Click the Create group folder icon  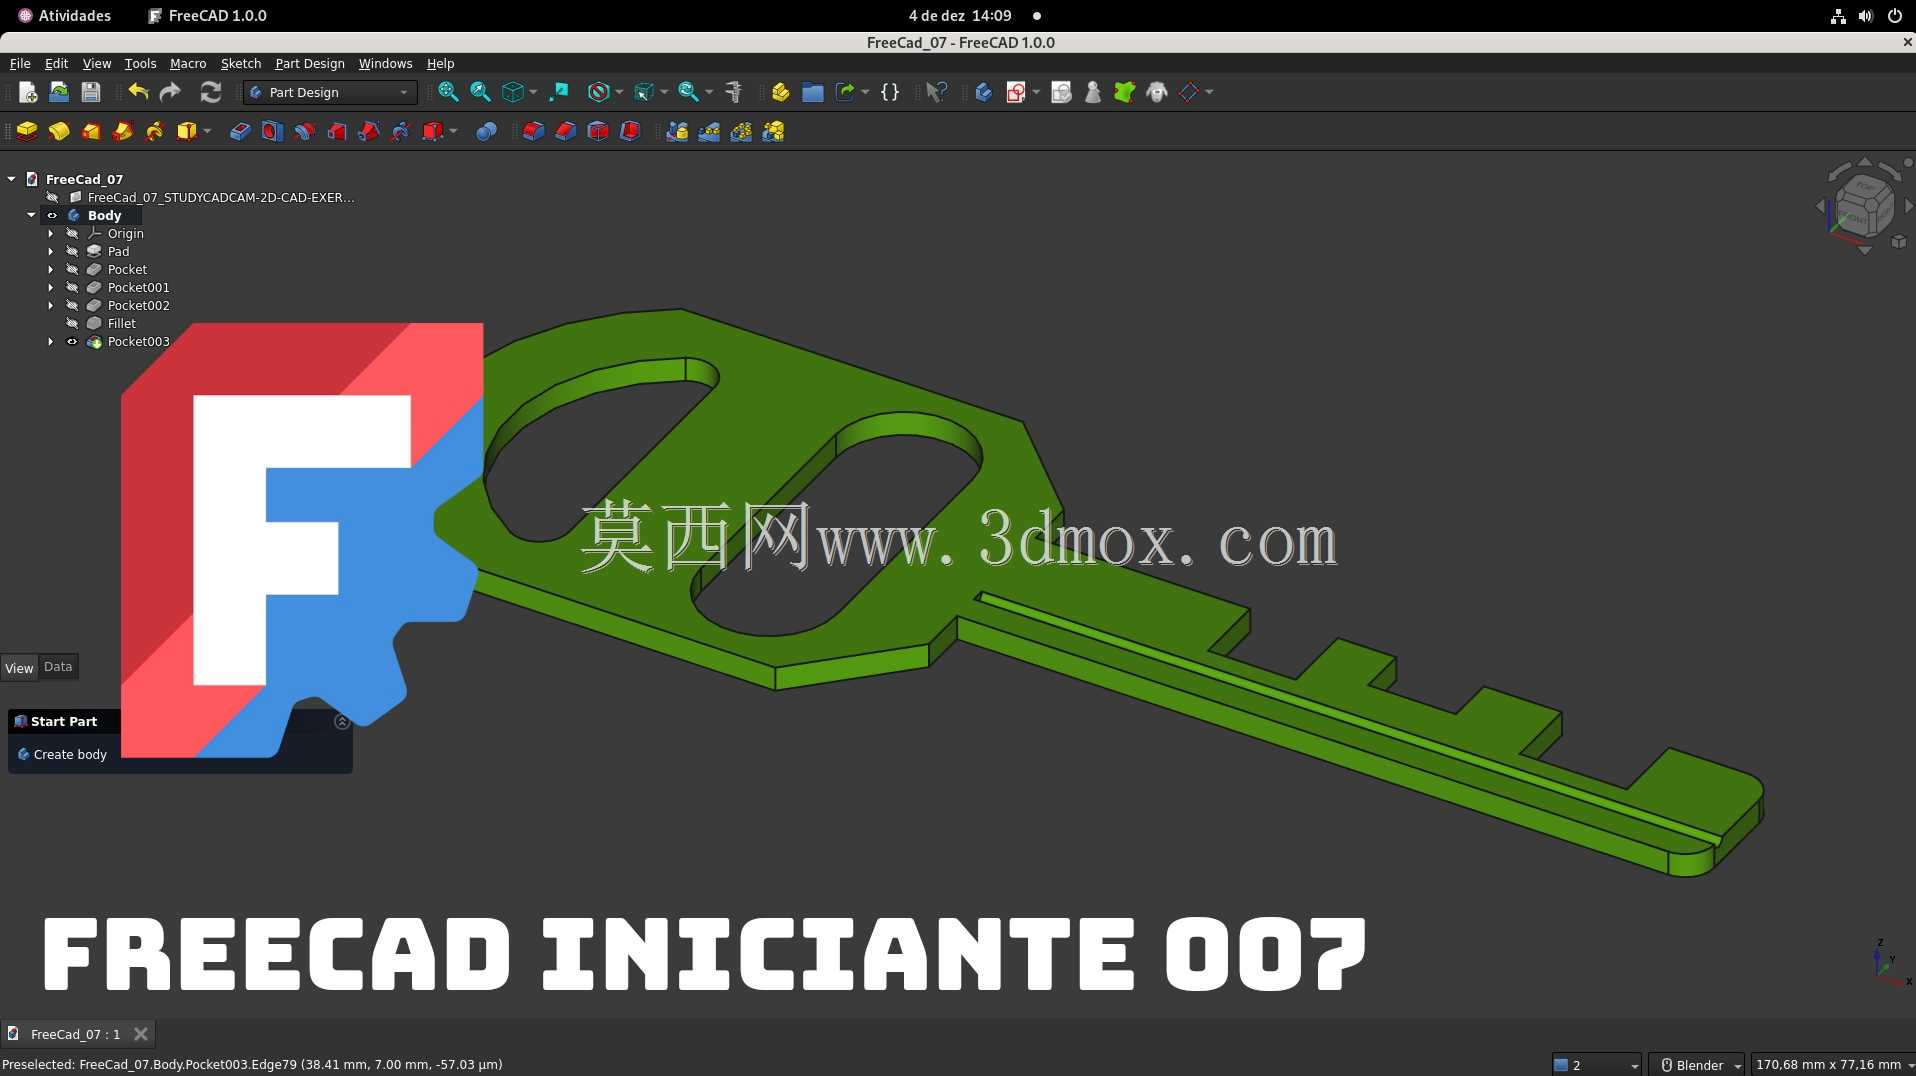813,92
